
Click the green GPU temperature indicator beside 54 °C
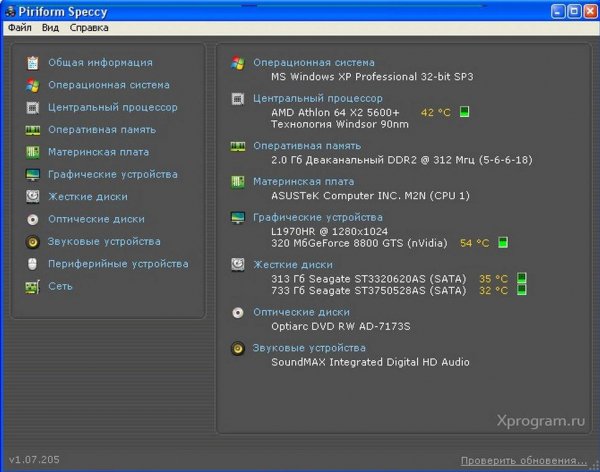tap(503, 242)
